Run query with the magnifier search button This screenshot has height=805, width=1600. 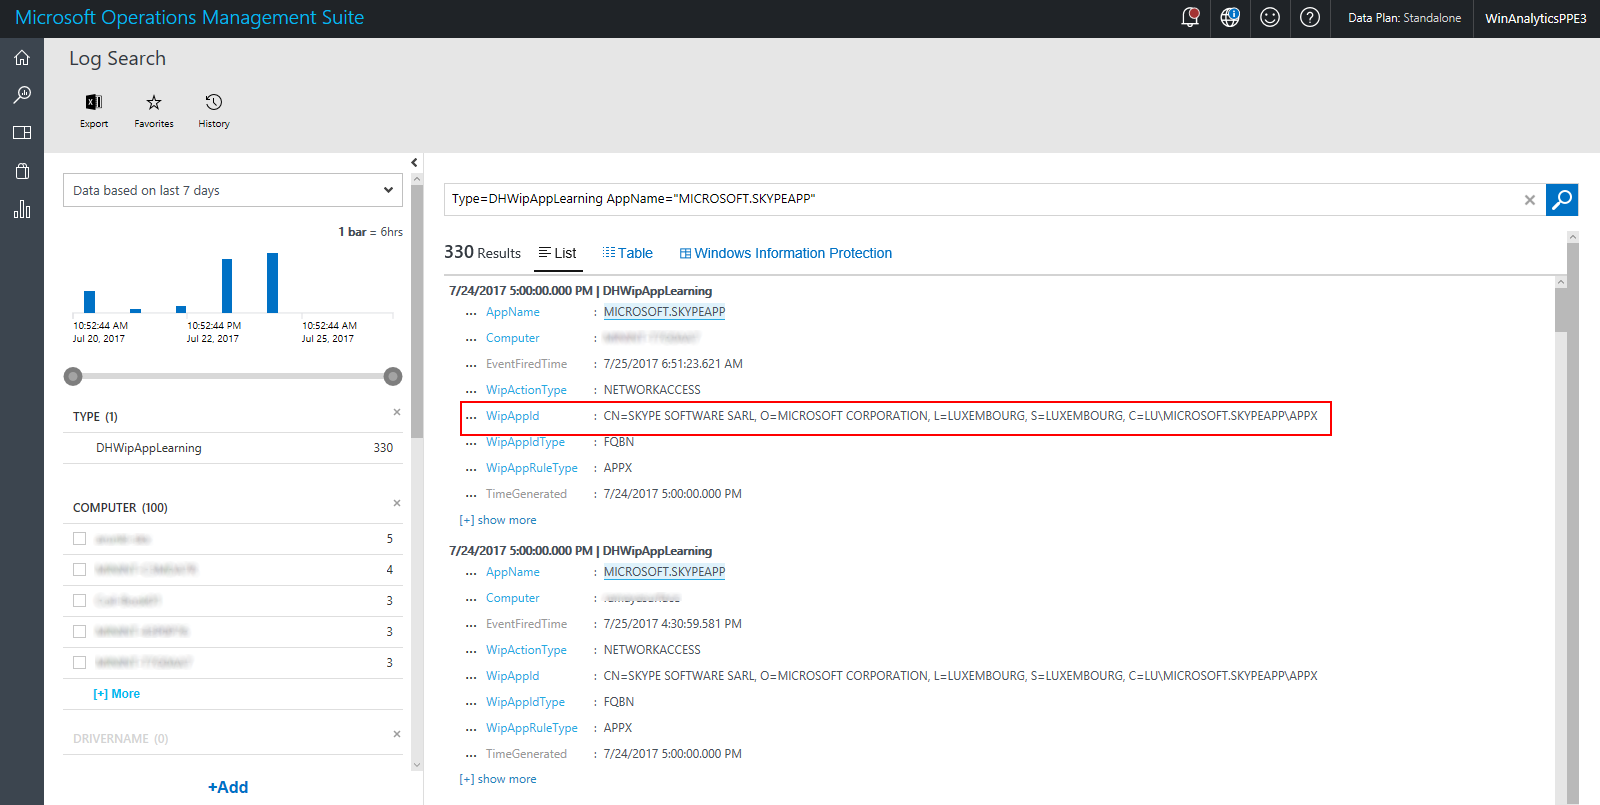[1561, 200]
